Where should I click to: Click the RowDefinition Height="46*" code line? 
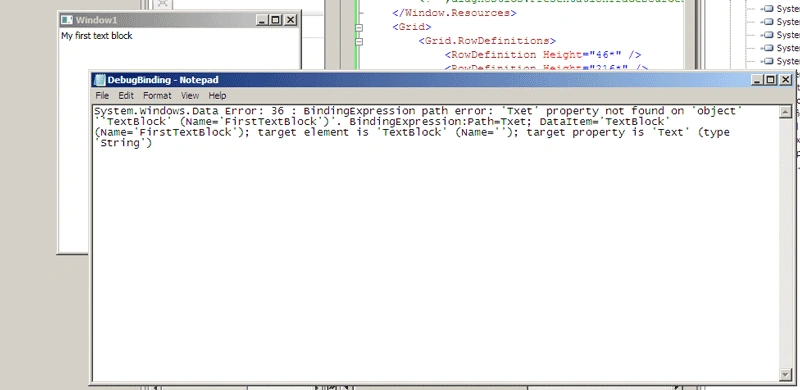click(543, 55)
